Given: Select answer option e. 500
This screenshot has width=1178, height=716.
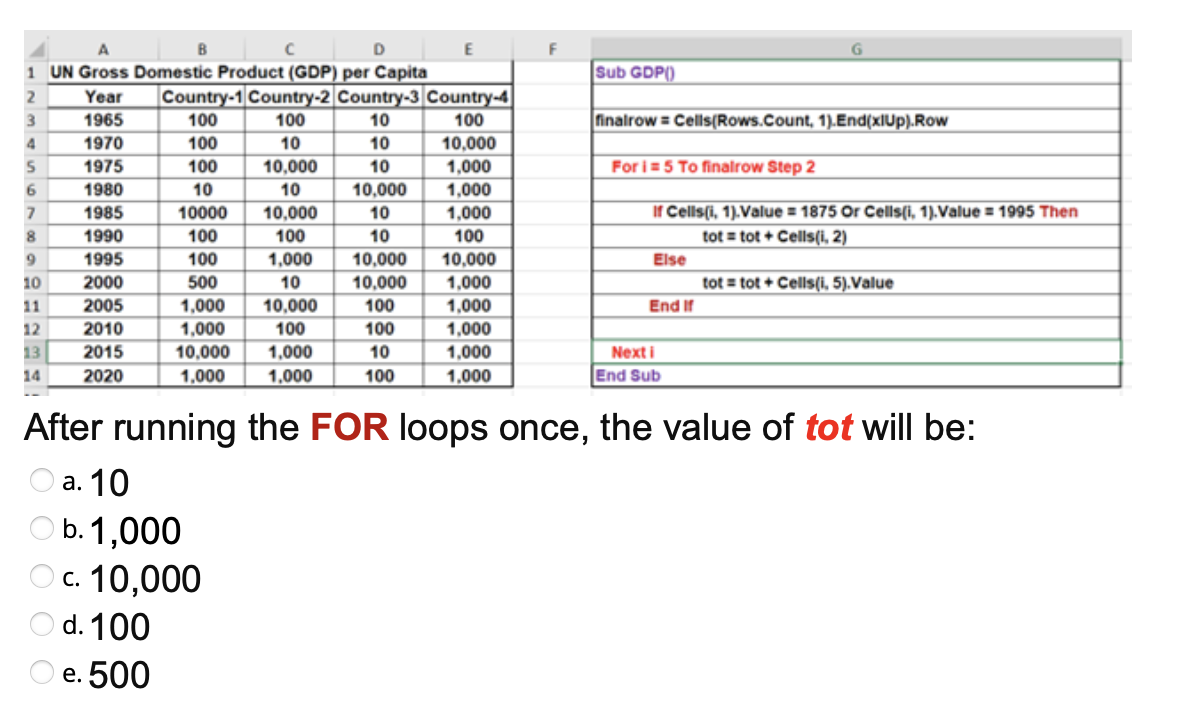Looking at the screenshot, I should tap(41, 672).
